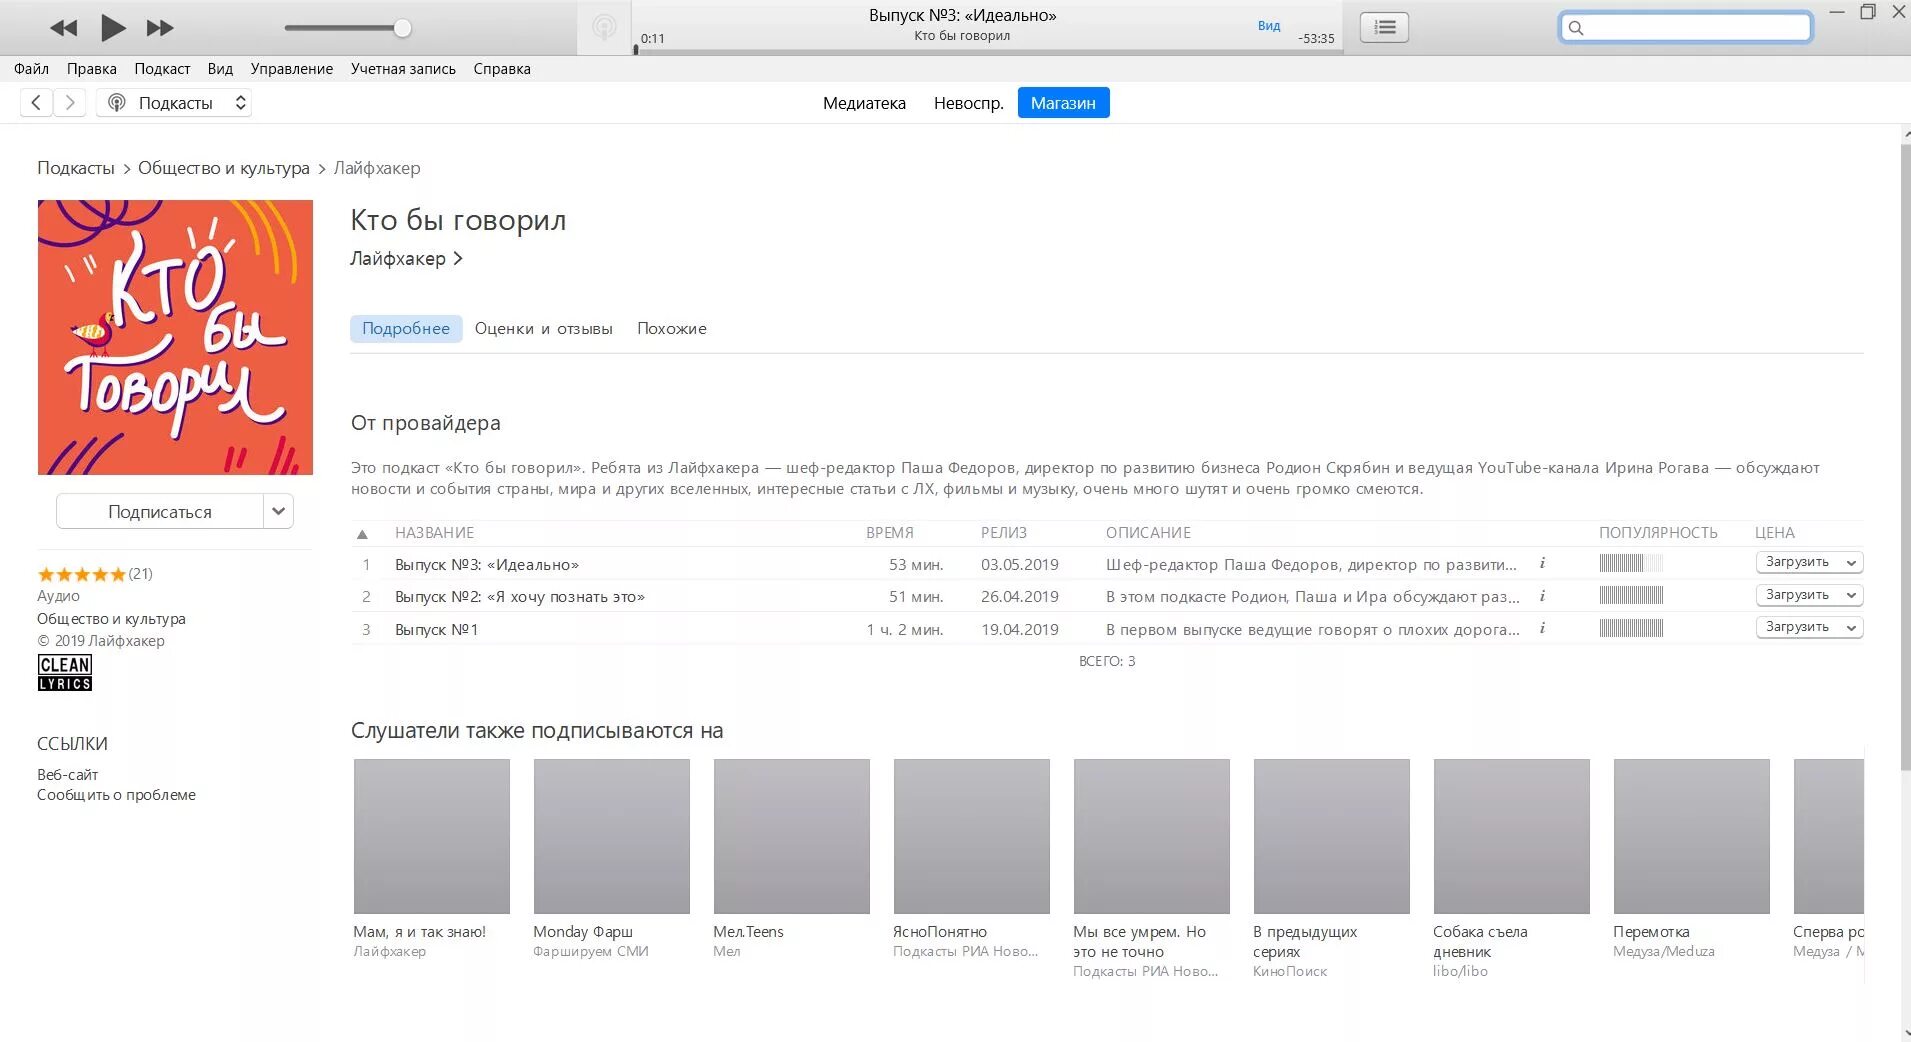Click the rewind previous track button
Image resolution: width=1911 pixels, height=1042 pixels.
tap(64, 28)
